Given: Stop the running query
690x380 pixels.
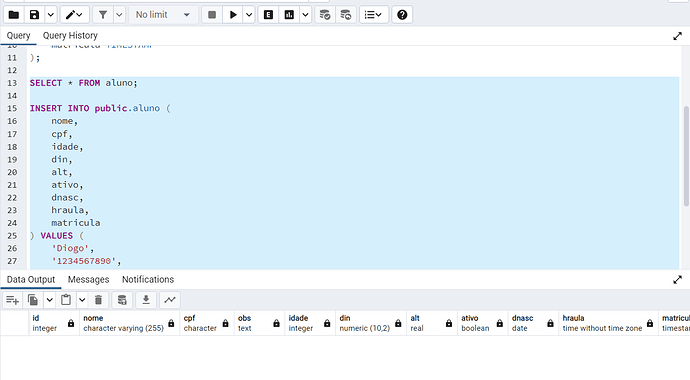Looking at the screenshot, I should click(212, 15).
